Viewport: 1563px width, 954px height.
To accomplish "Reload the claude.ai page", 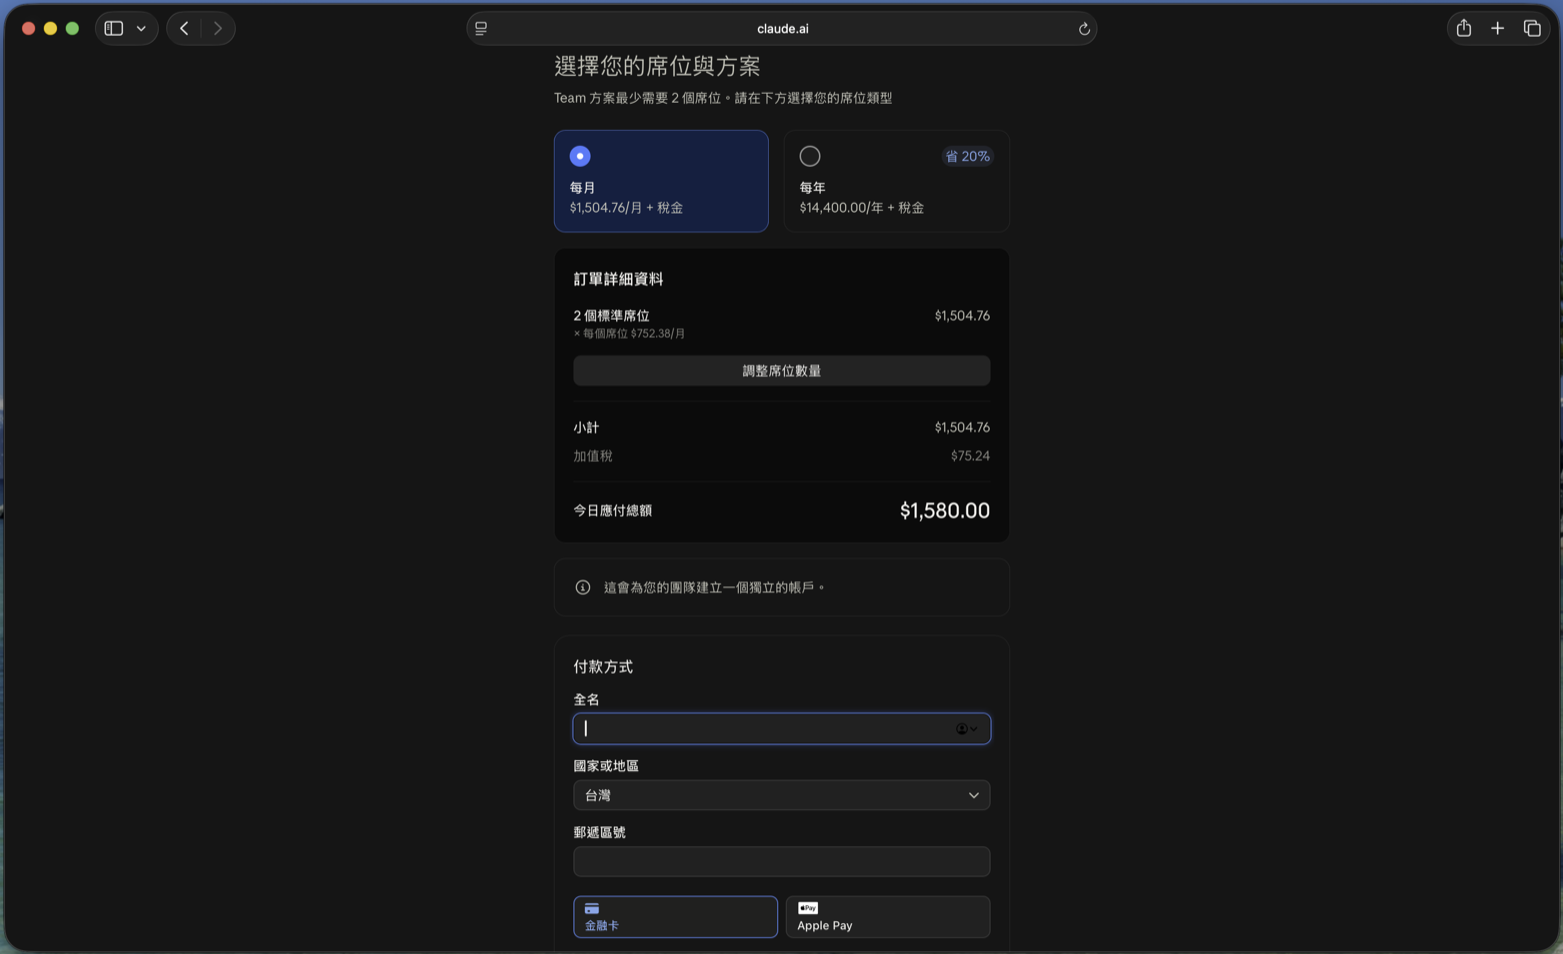I will click(1083, 29).
